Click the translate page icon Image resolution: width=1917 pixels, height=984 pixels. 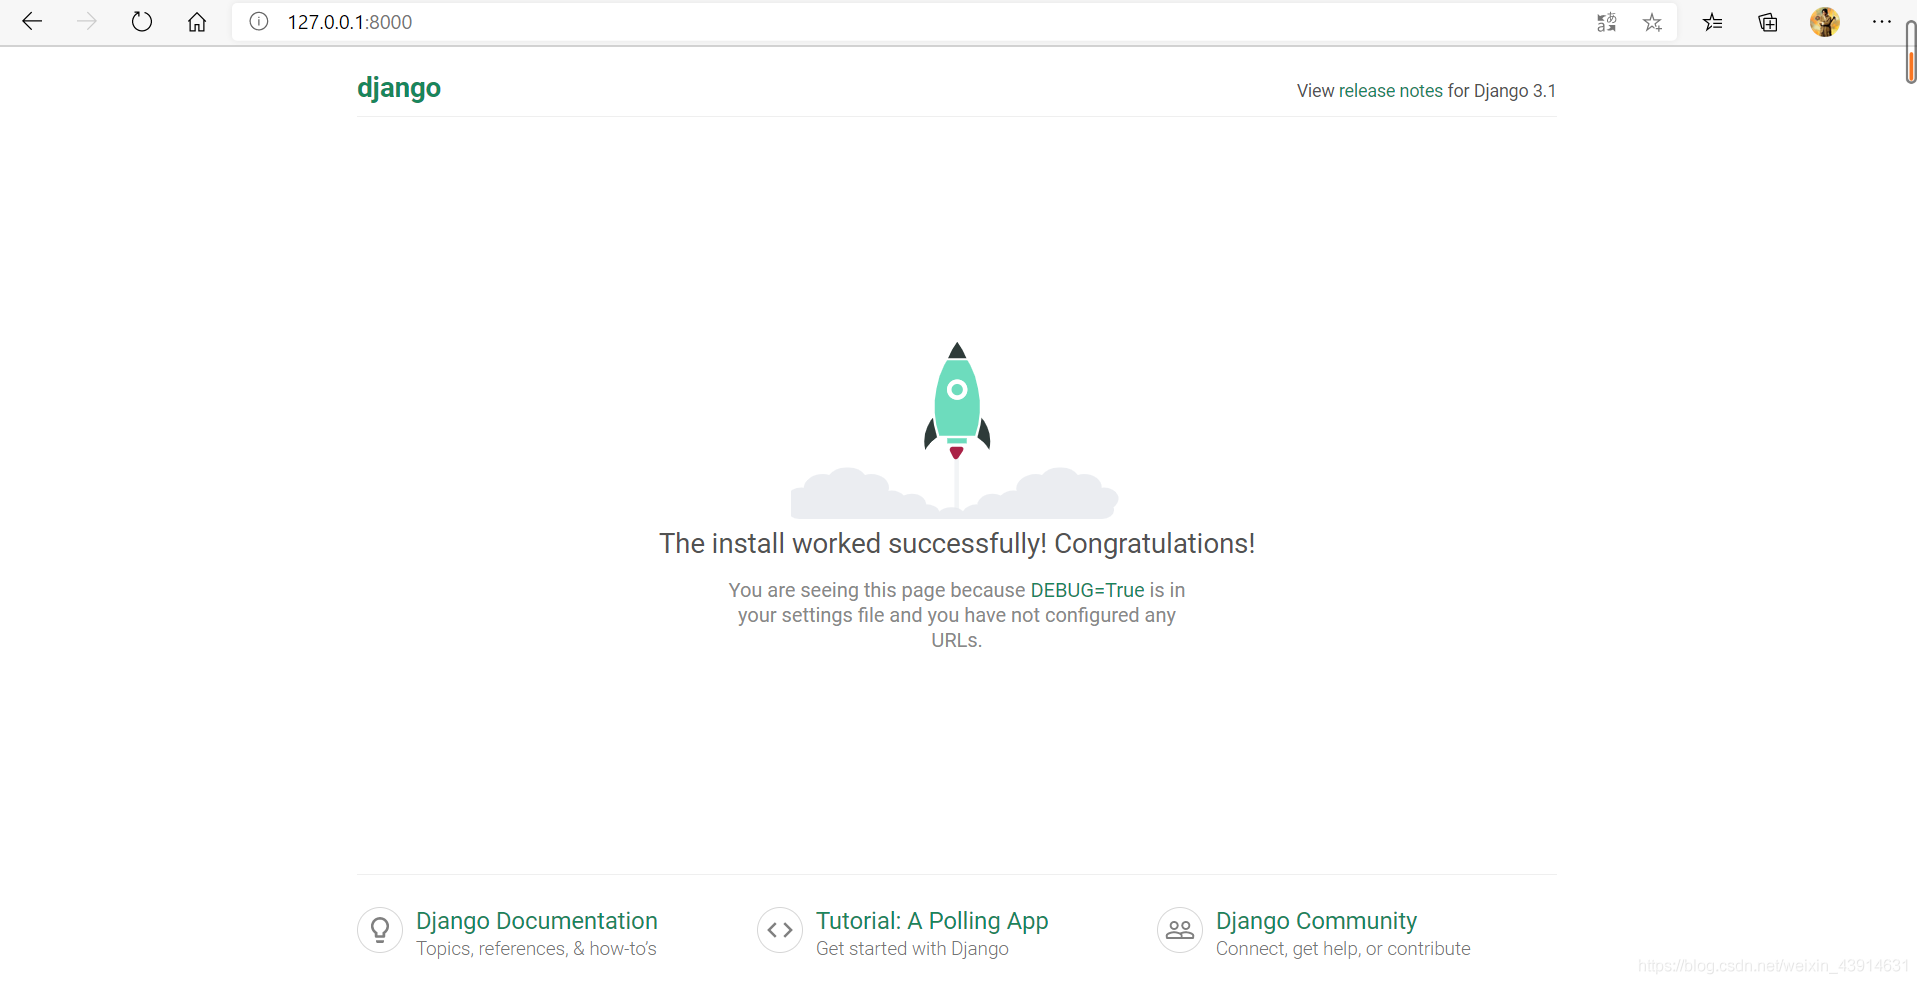tap(1607, 22)
